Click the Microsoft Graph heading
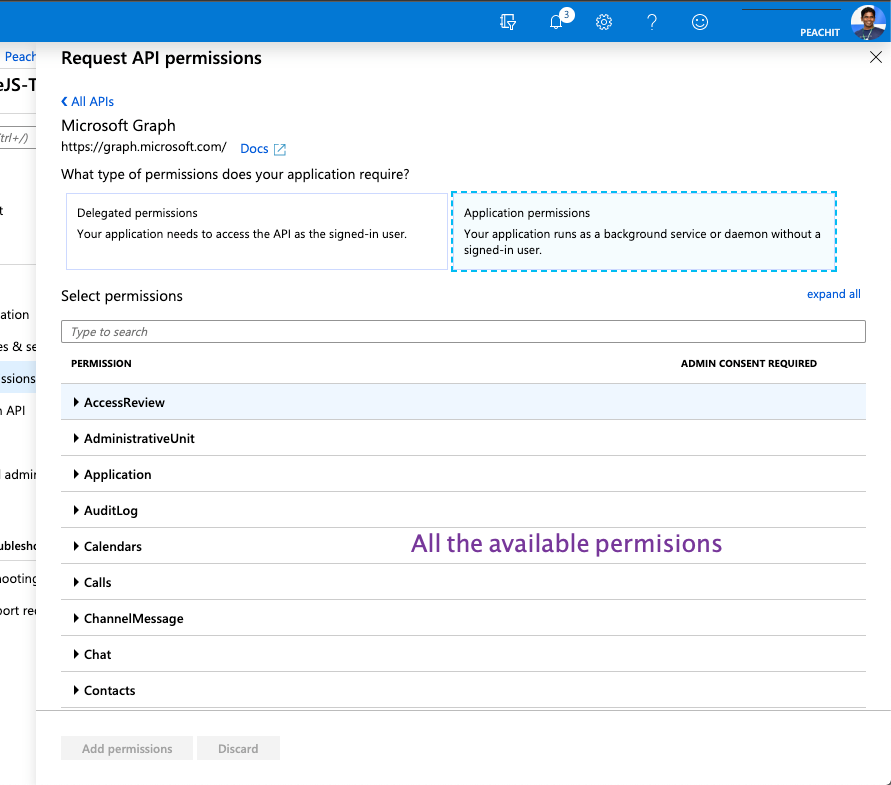The width and height of the screenshot is (891, 785). click(x=118, y=125)
